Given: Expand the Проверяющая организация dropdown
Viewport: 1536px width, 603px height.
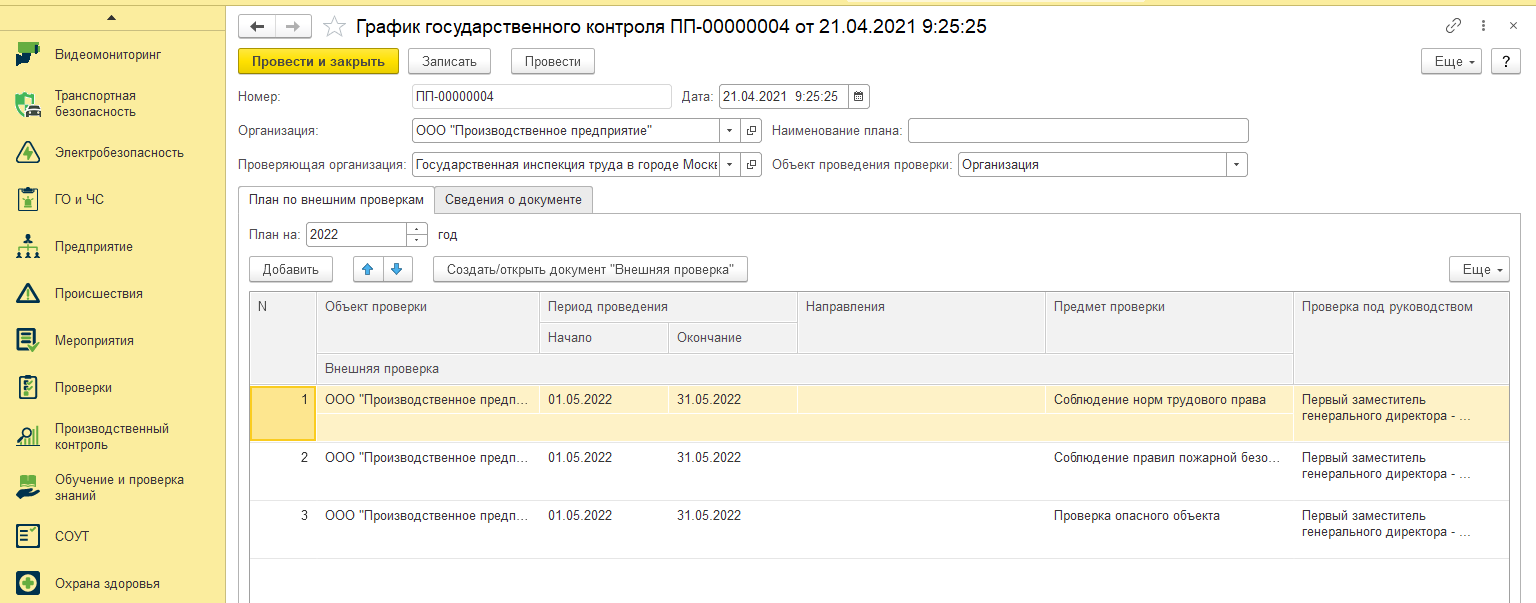Looking at the screenshot, I should 730,165.
